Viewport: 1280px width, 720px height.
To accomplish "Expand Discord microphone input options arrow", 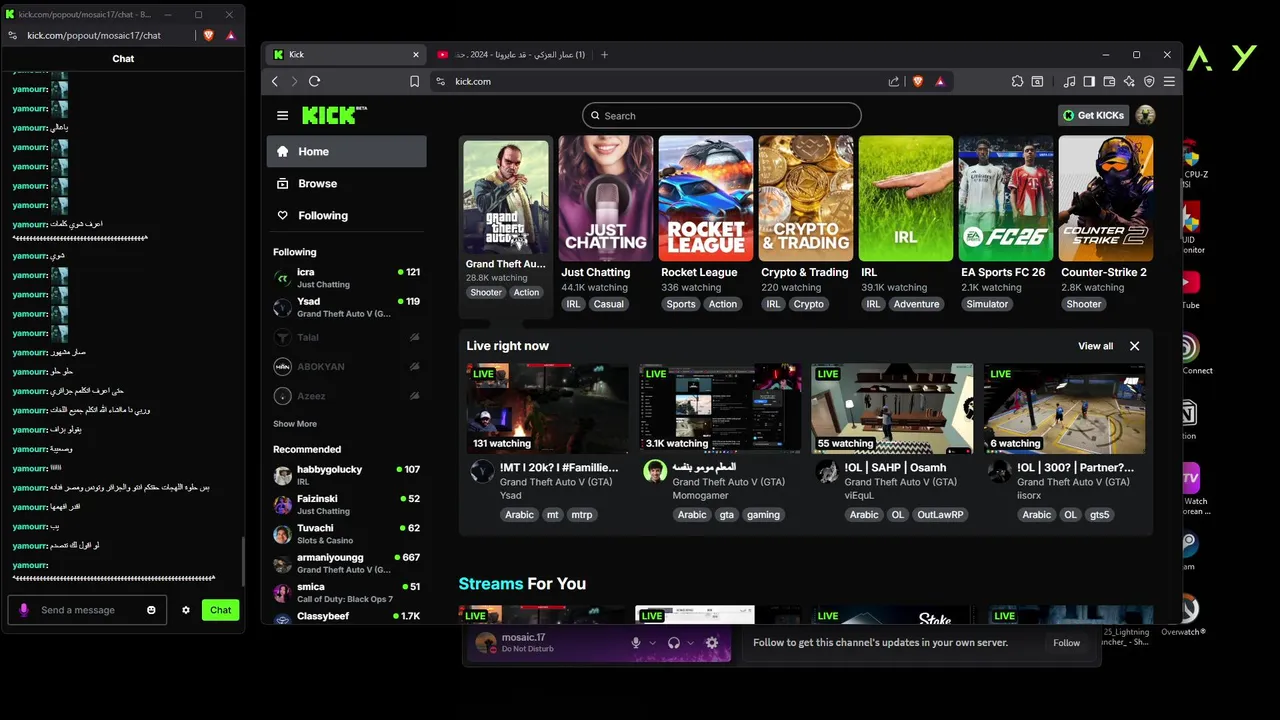I will pyautogui.click(x=652, y=643).
